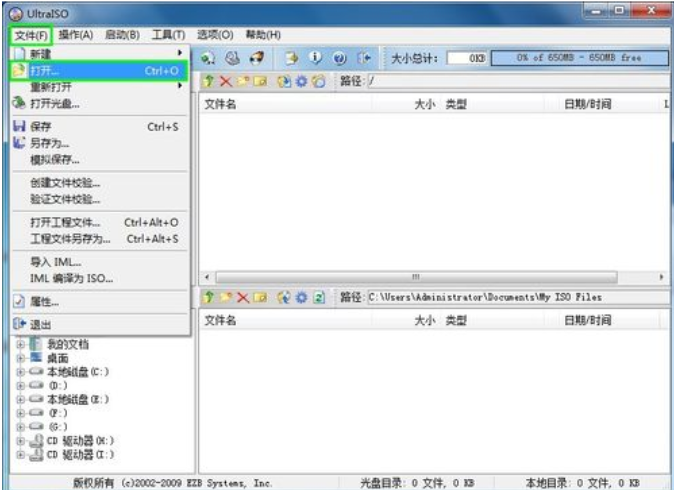Expand the CD 驱动器 (H:) tree node
This screenshot has height=490, width=674.
[20, 441]
